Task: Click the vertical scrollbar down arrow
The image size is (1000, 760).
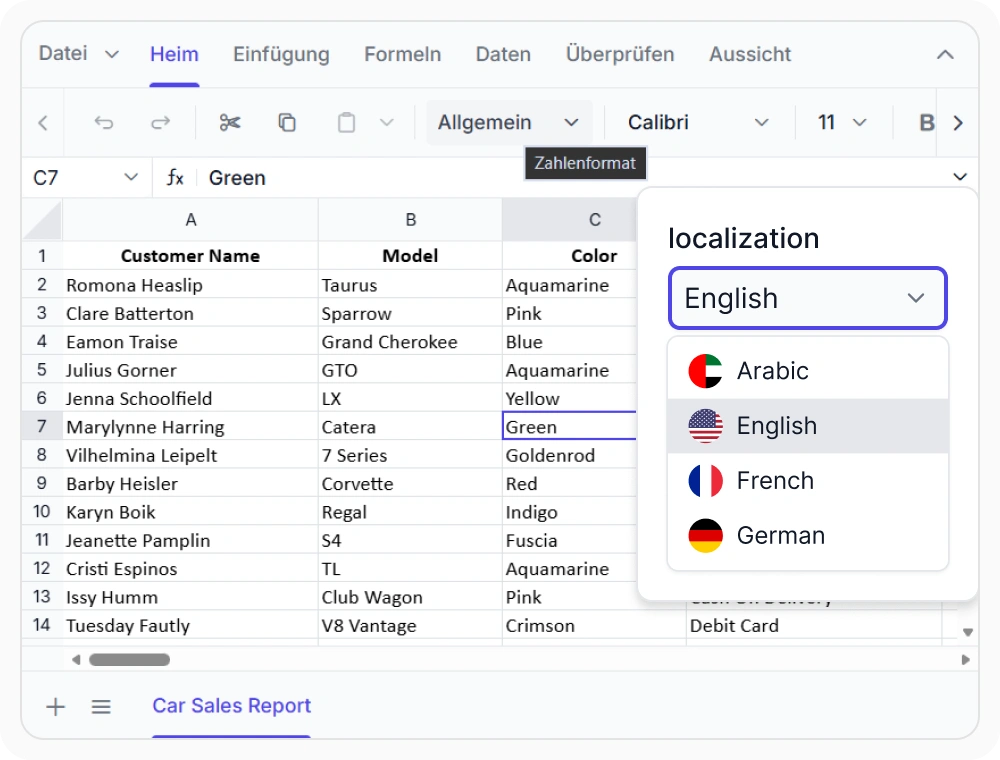Action: click(x=967, y=632)
